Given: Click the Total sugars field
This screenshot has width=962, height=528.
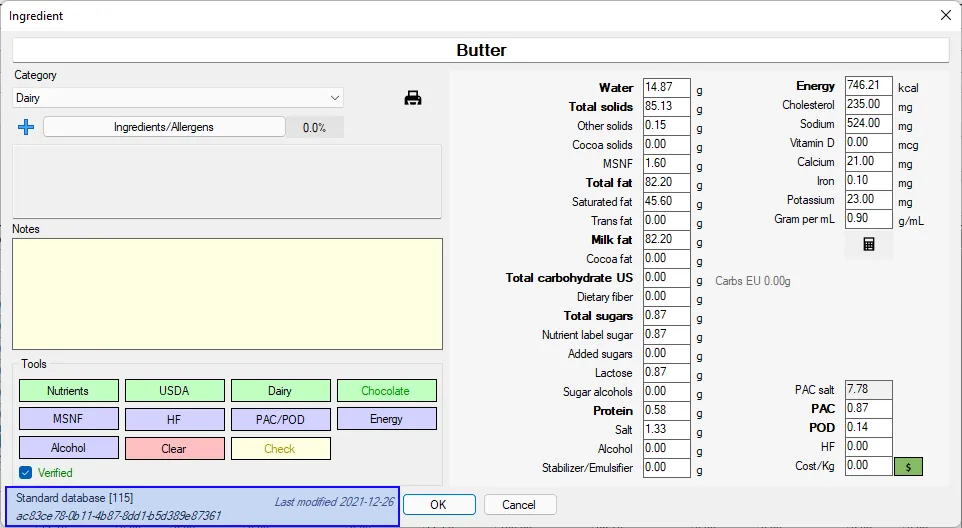Looking at the screenshot, I should click(666, 316).
